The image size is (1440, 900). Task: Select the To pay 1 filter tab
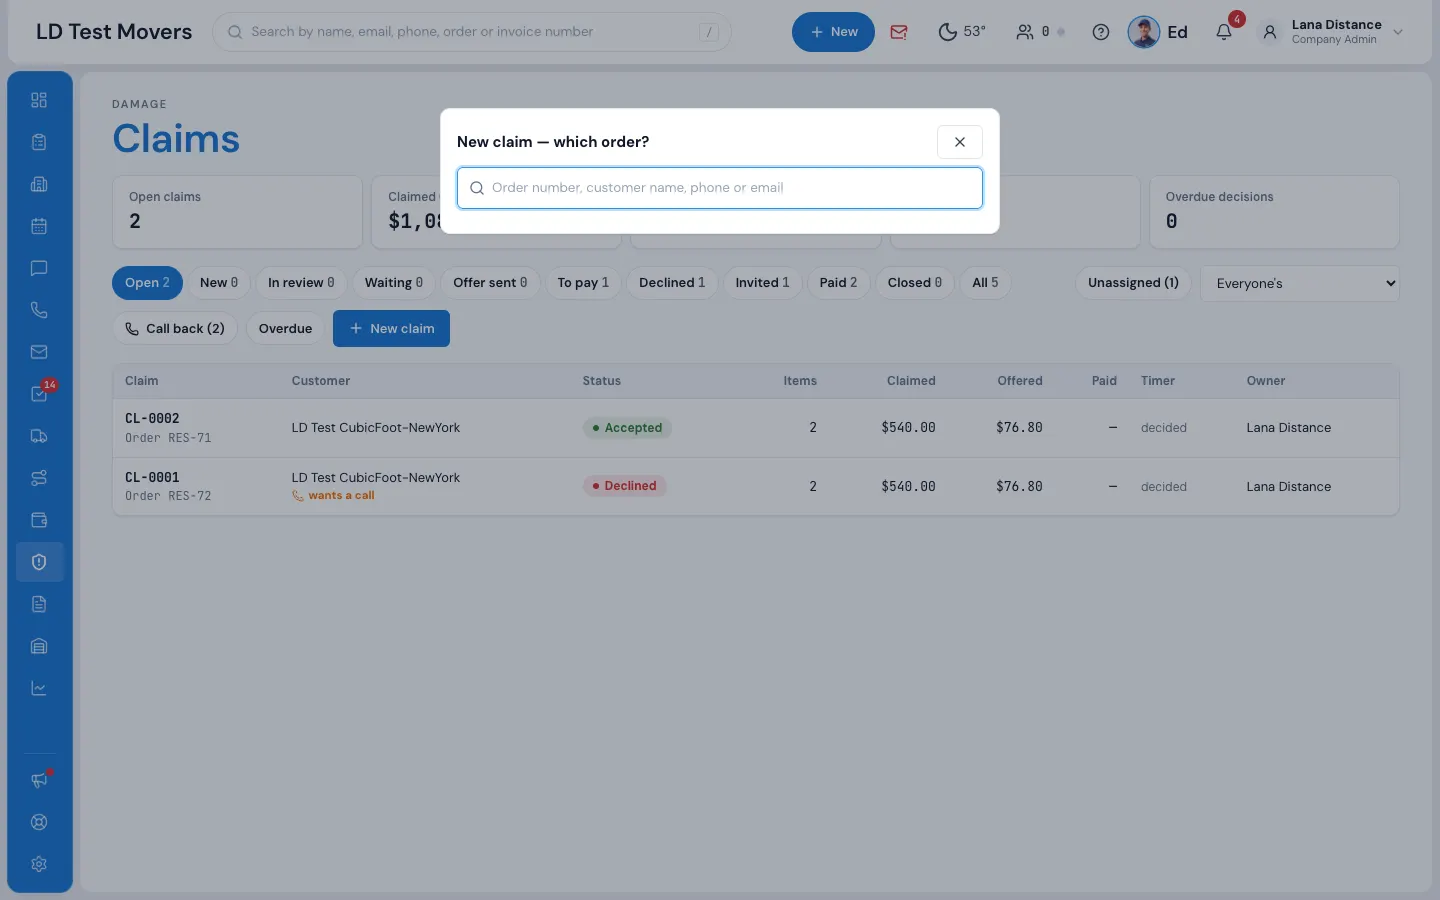click(x=583, y=283)
